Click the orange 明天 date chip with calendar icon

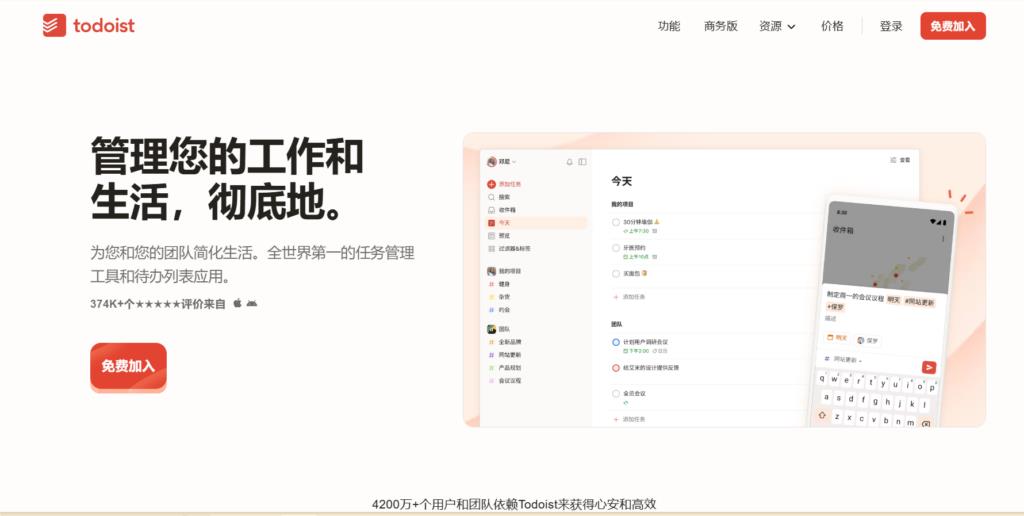[x=837, y=338]
